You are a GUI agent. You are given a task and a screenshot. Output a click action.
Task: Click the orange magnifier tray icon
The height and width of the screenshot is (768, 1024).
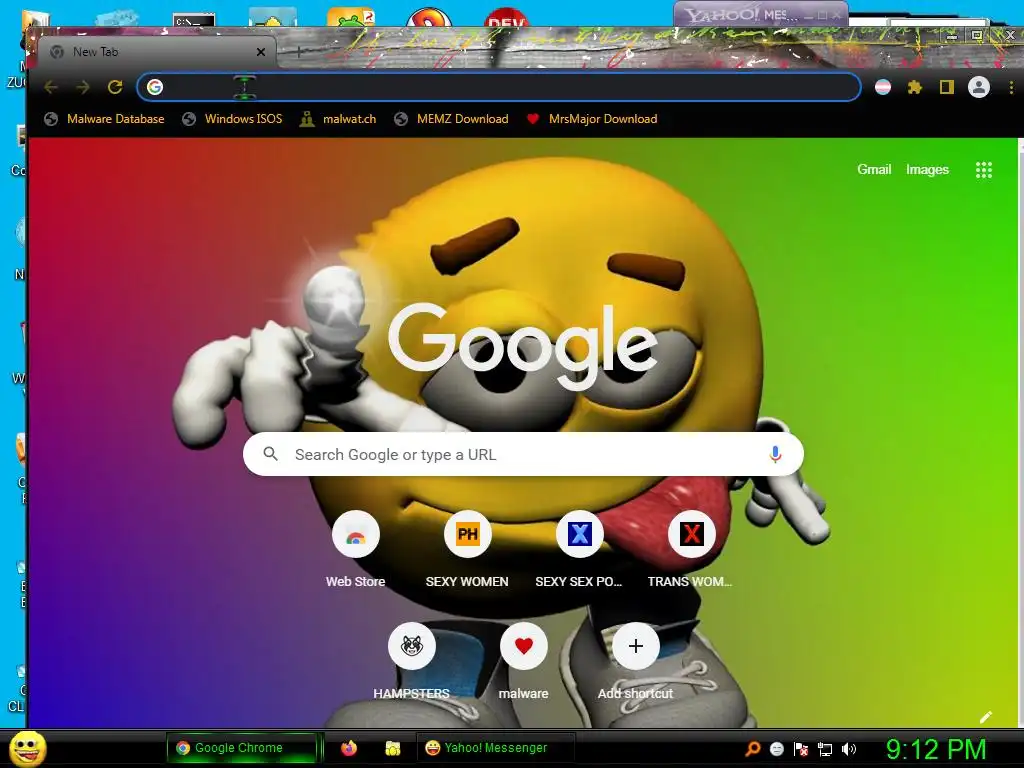[753, 749]
